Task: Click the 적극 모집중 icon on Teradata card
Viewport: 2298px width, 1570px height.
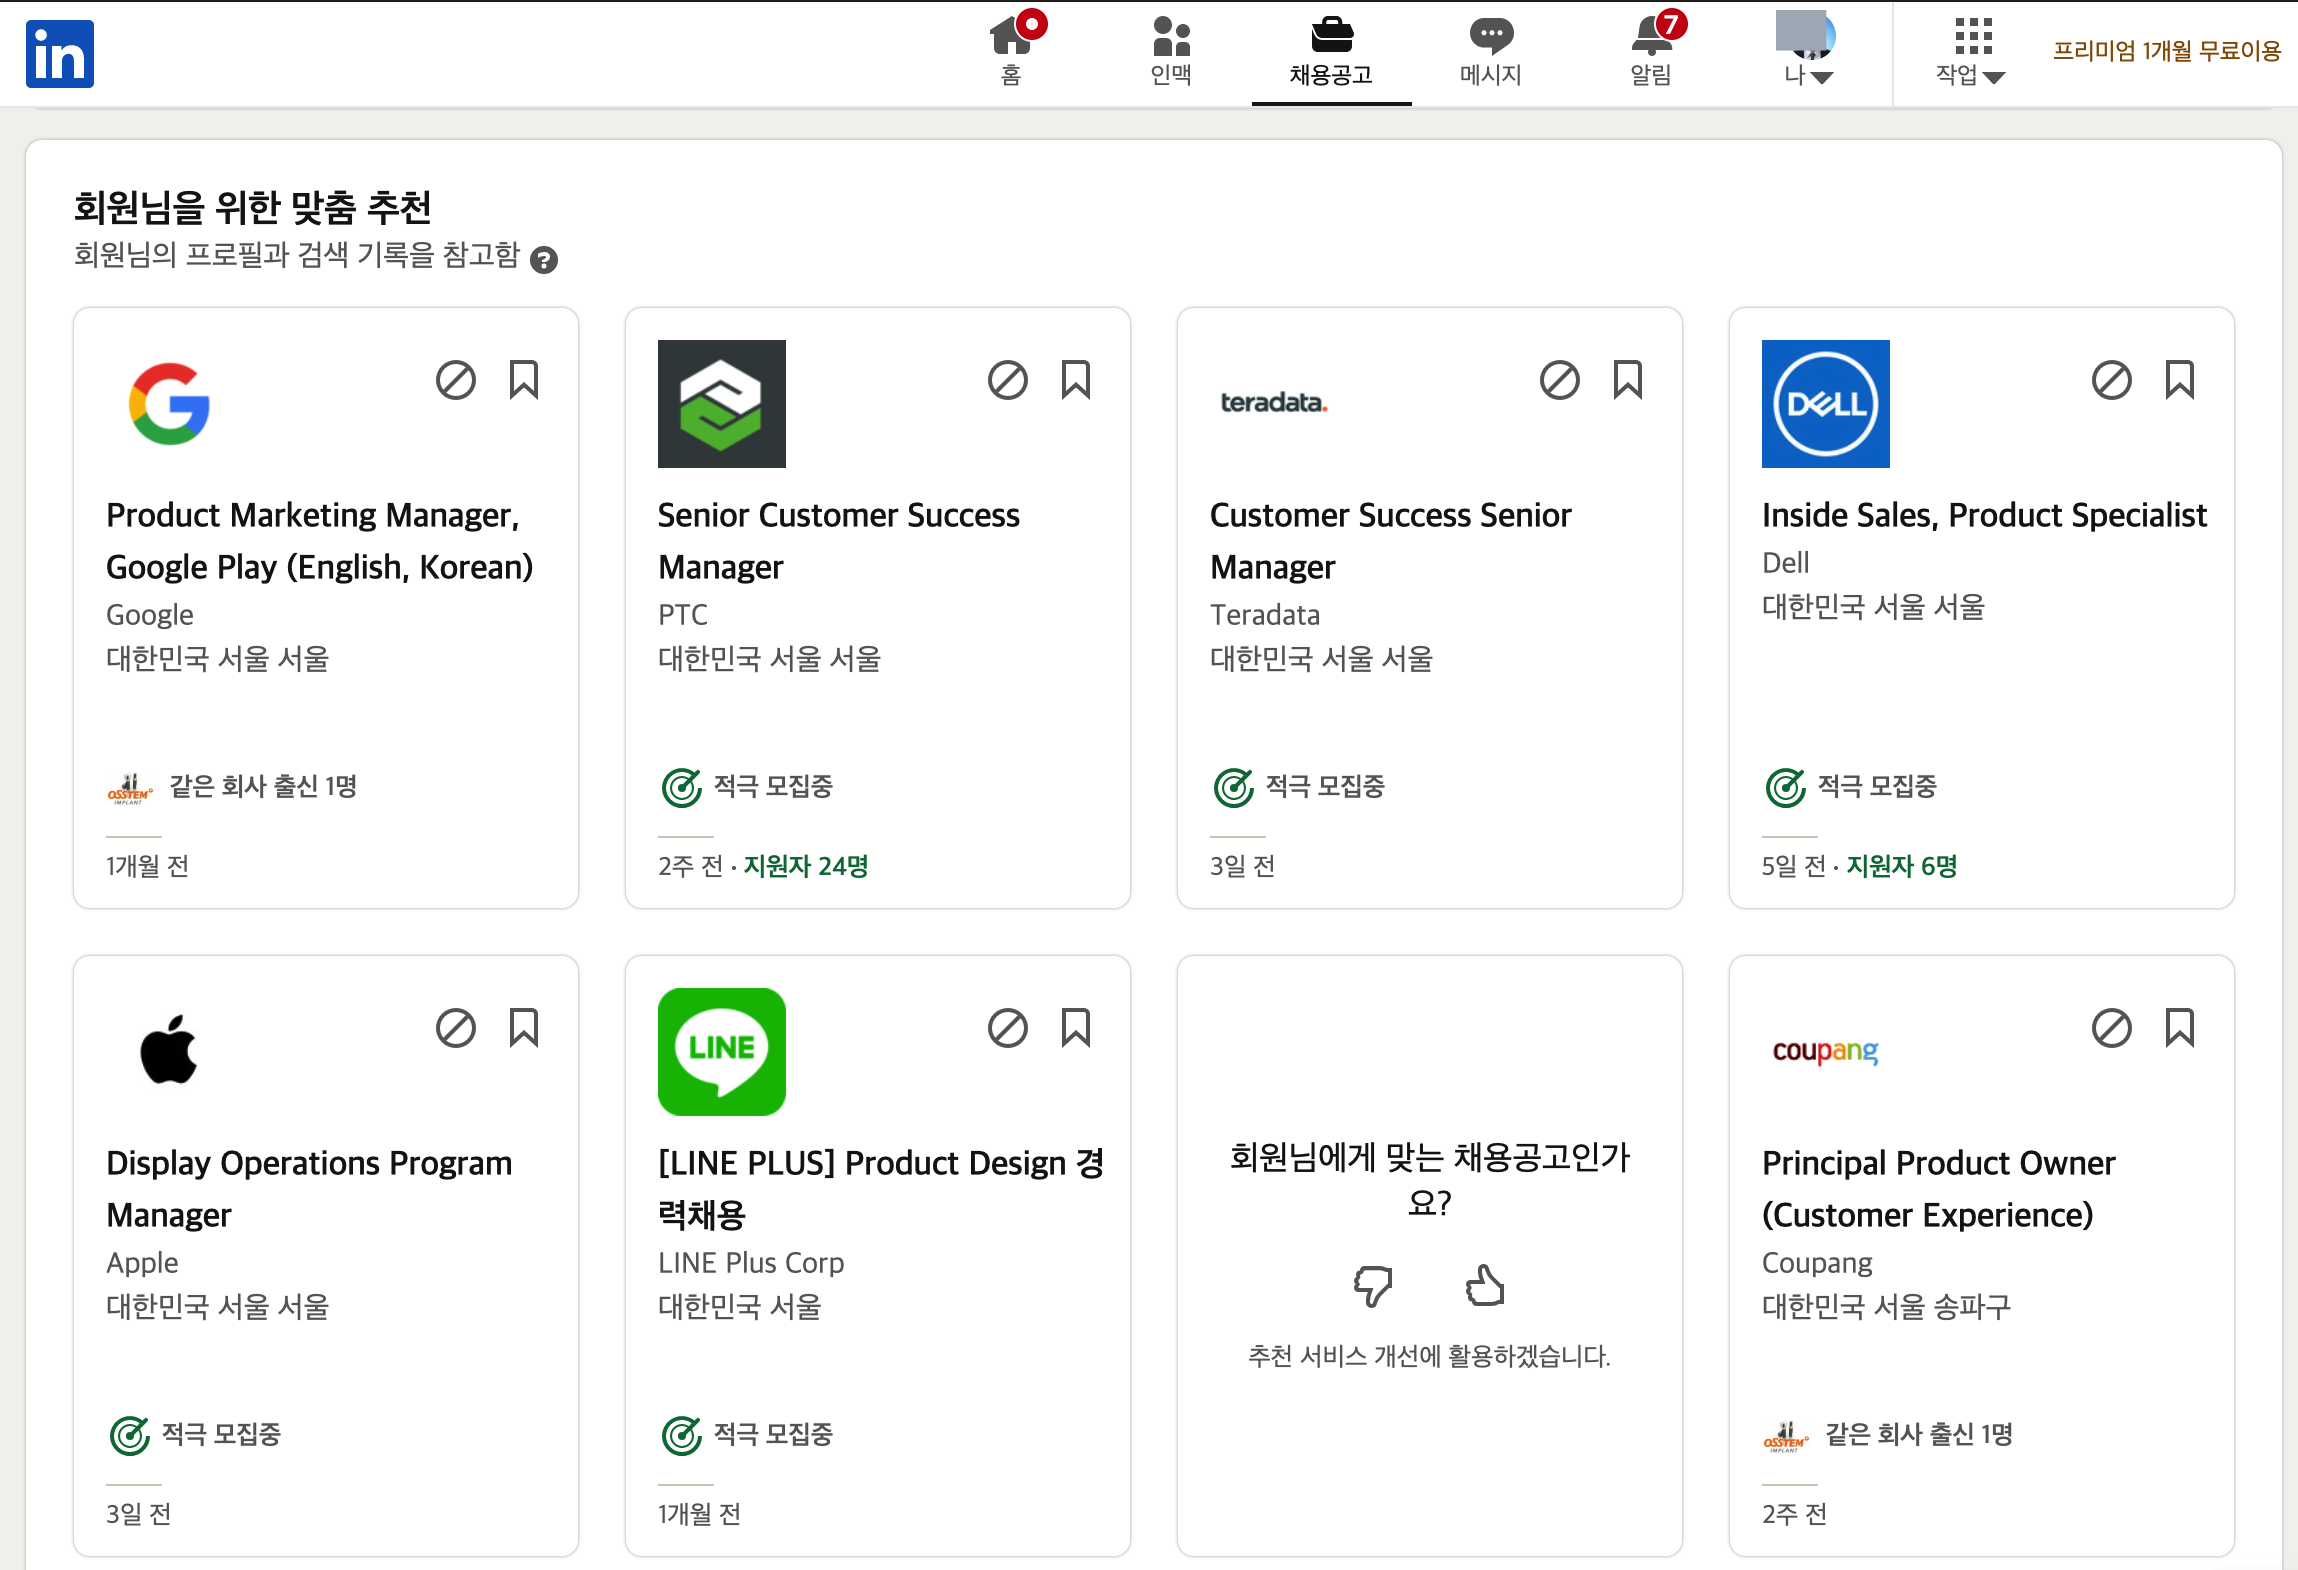Action: point(1234,788)
